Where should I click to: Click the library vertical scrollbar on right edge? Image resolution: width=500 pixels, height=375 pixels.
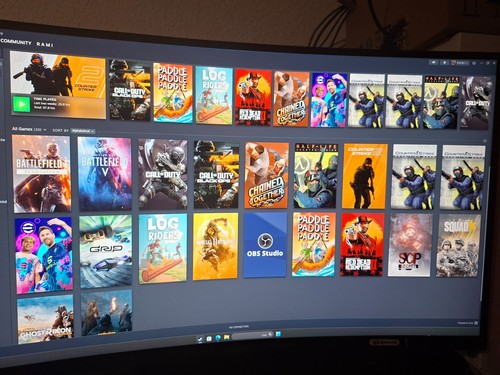pyautogui.click(x=486, y=233)
